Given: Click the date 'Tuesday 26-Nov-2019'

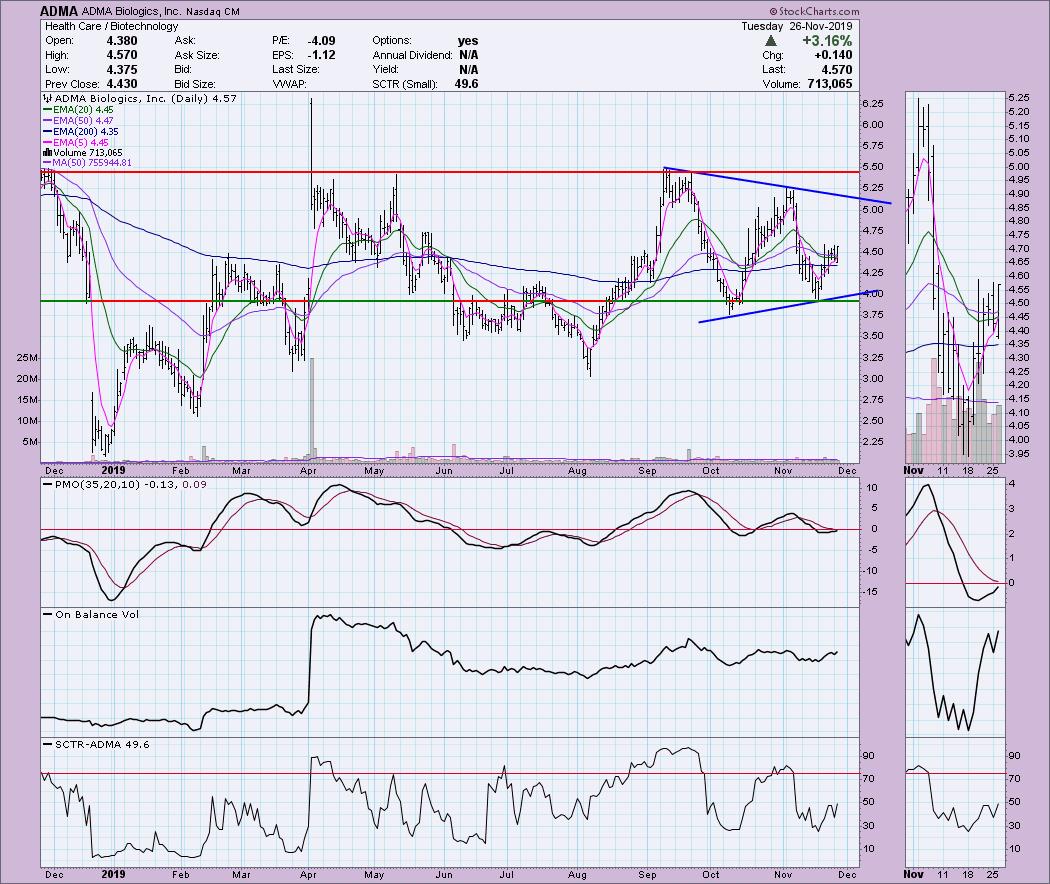Looking at the screenshot, I should pyautogui.click(x=796, y=26).
